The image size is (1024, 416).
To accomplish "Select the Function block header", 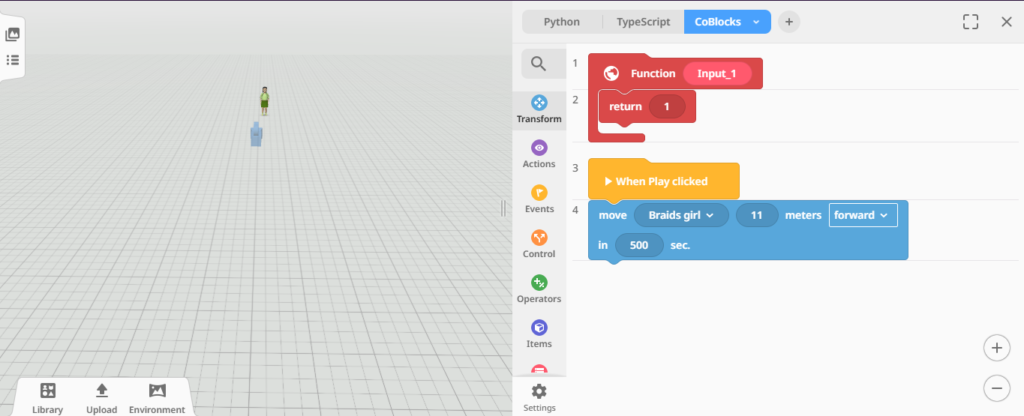I will 675,73.
